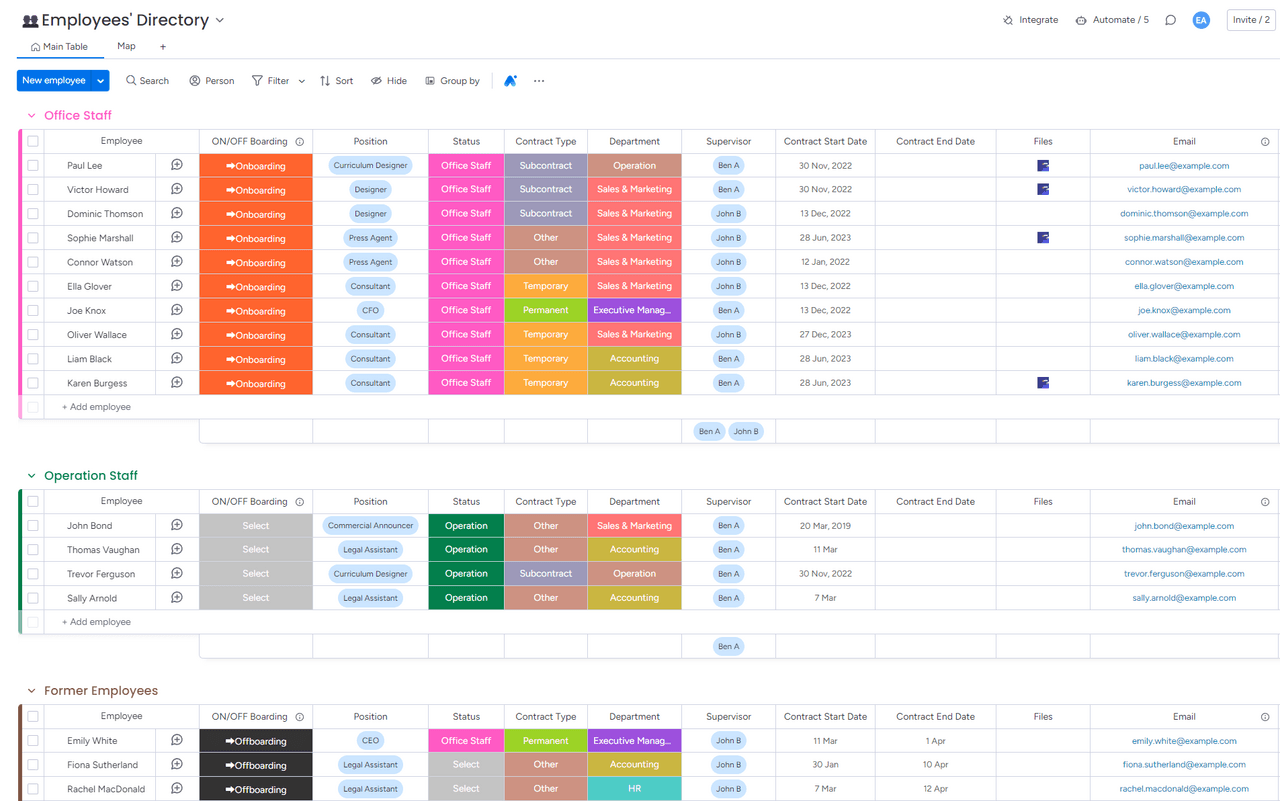The image size is (1280, 801).
Task: Tick the checkbox for Ella Glover
Action: tap(33, 286)
